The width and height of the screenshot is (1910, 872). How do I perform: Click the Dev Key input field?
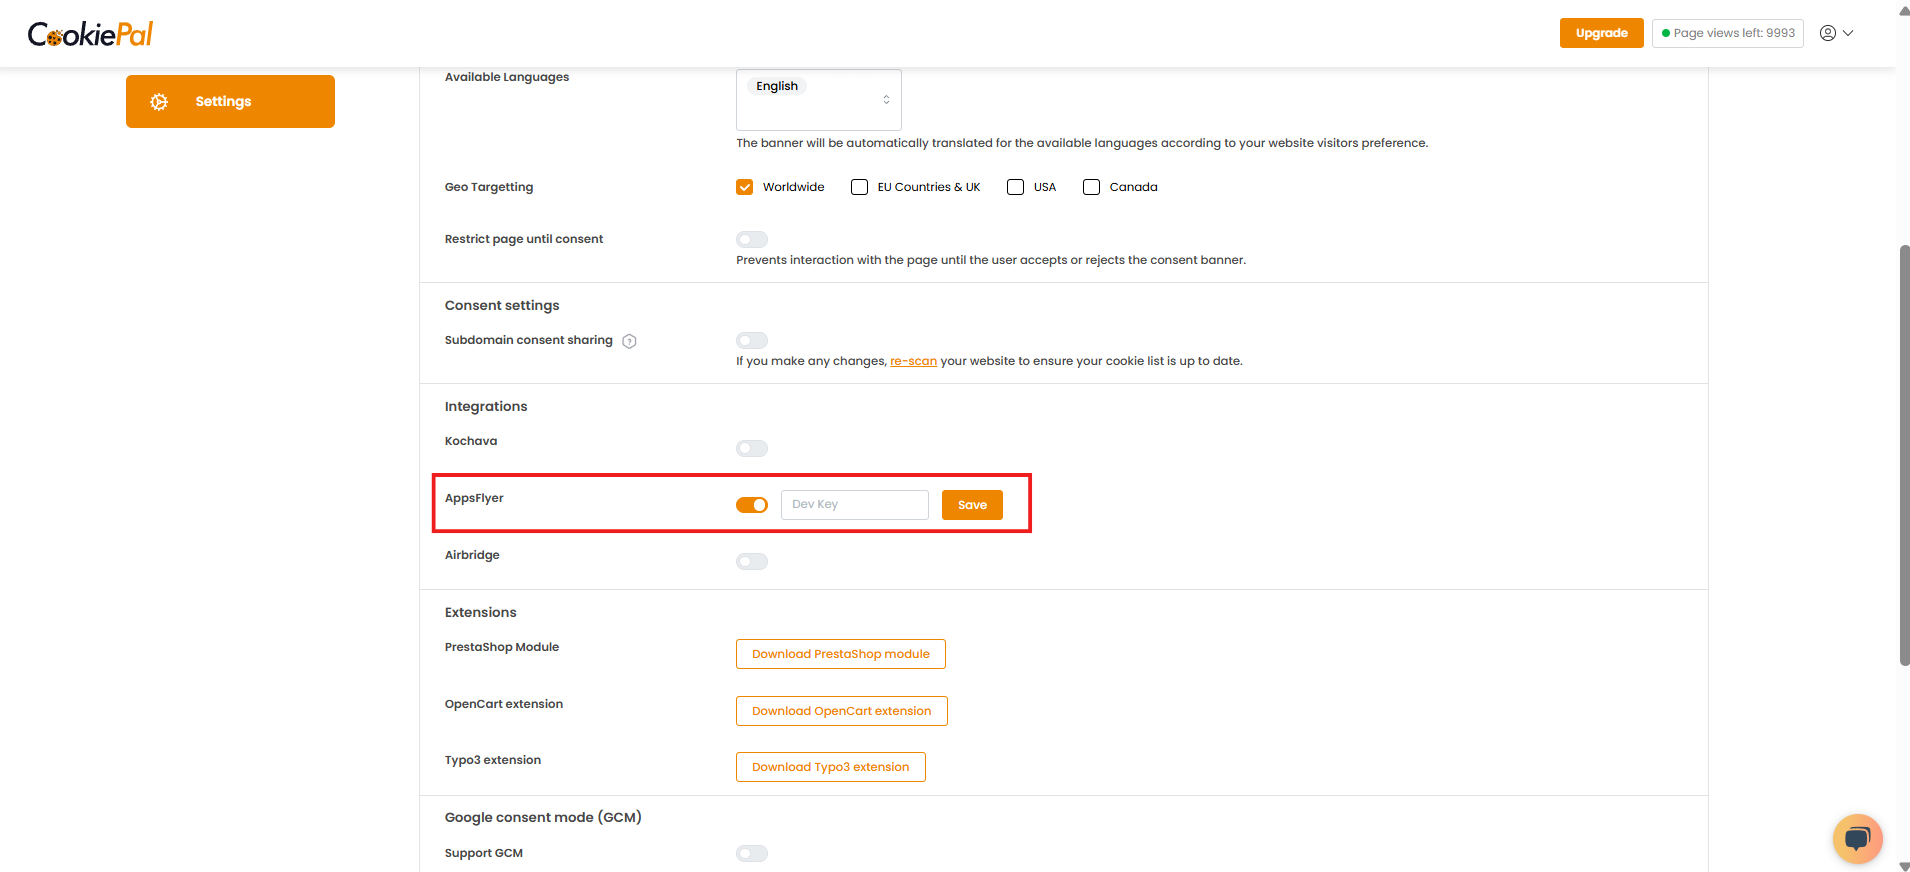pyautogui.click(x=854, y=505)
